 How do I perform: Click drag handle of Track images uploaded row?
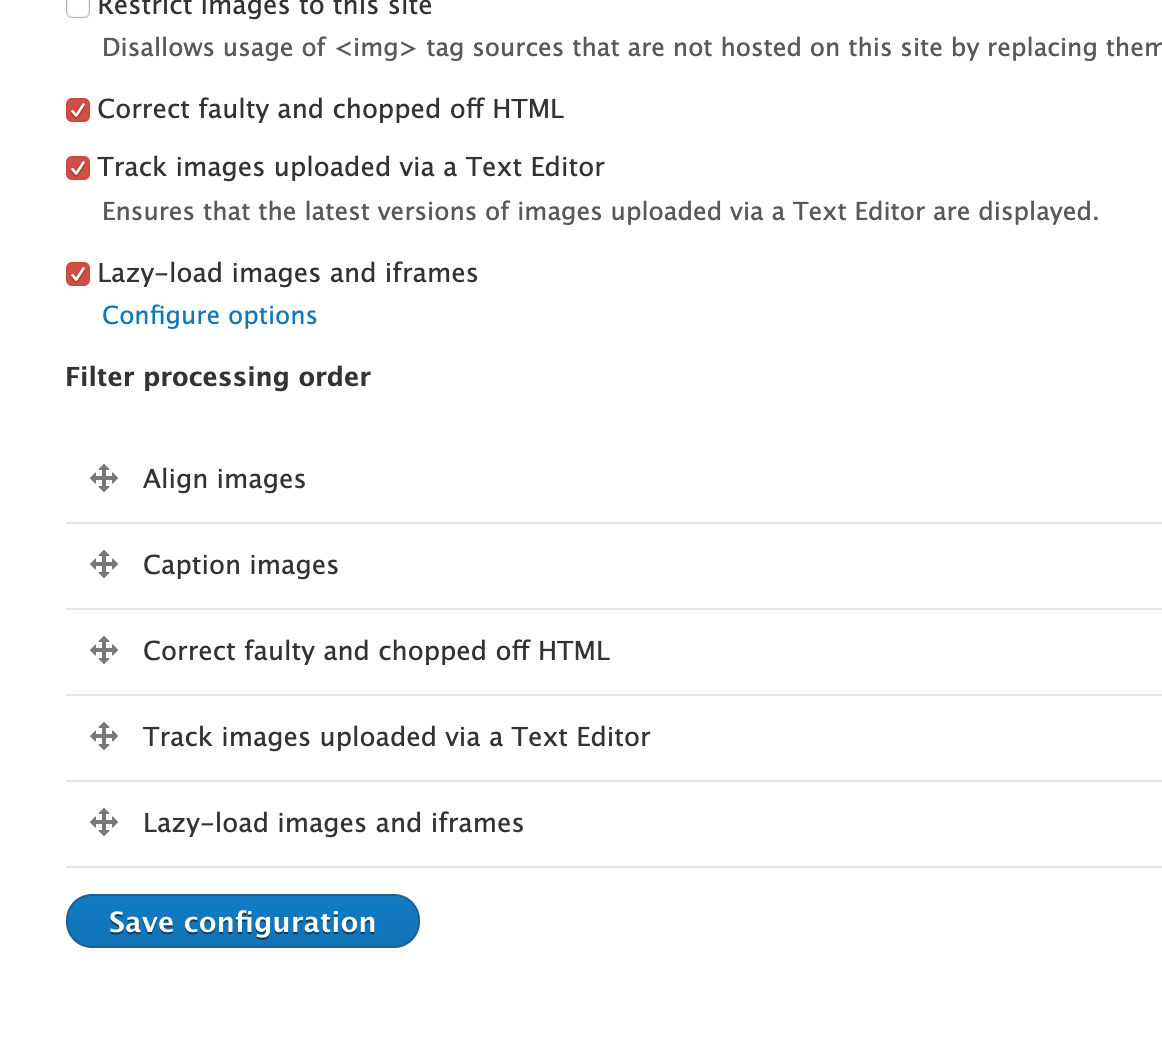[104, 737]
